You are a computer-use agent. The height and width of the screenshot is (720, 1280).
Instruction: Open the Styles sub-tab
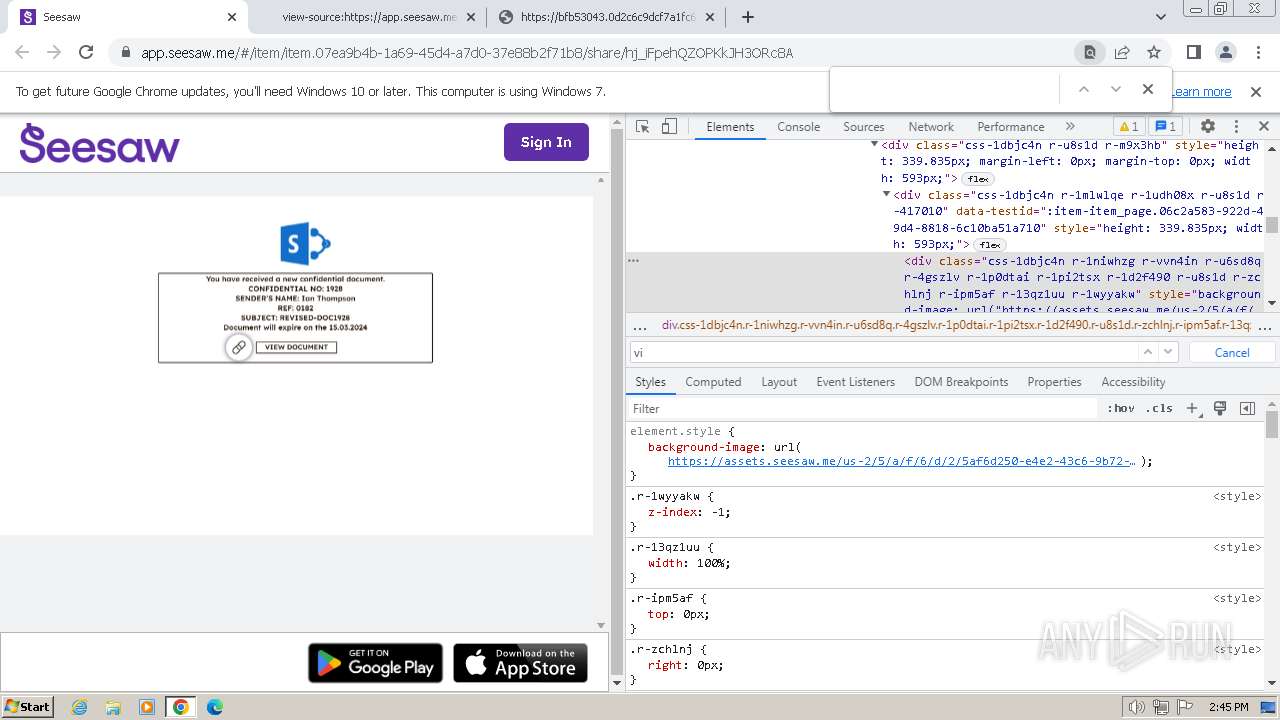coord(650,382)
